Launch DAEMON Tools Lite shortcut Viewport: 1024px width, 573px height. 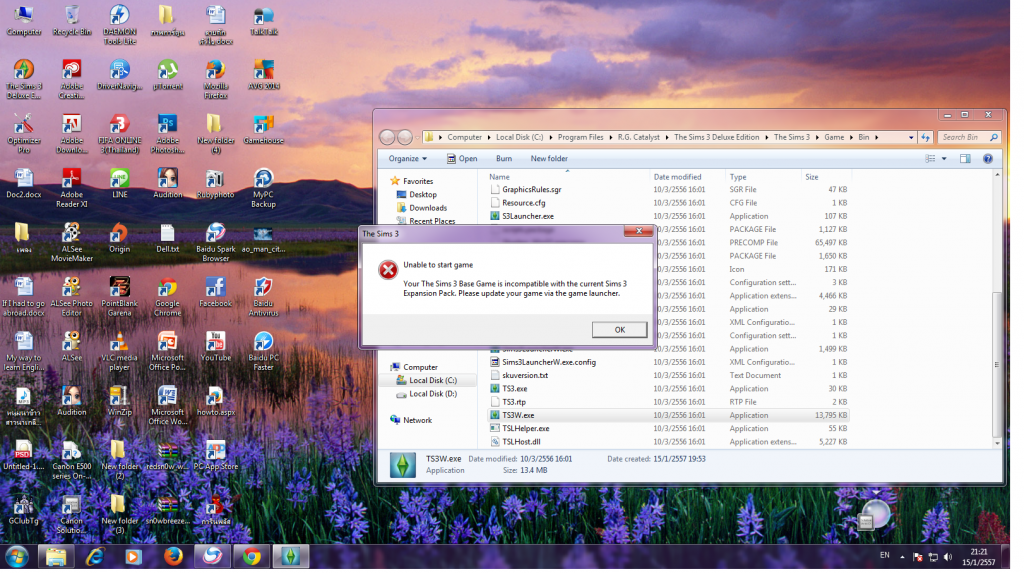120,25
